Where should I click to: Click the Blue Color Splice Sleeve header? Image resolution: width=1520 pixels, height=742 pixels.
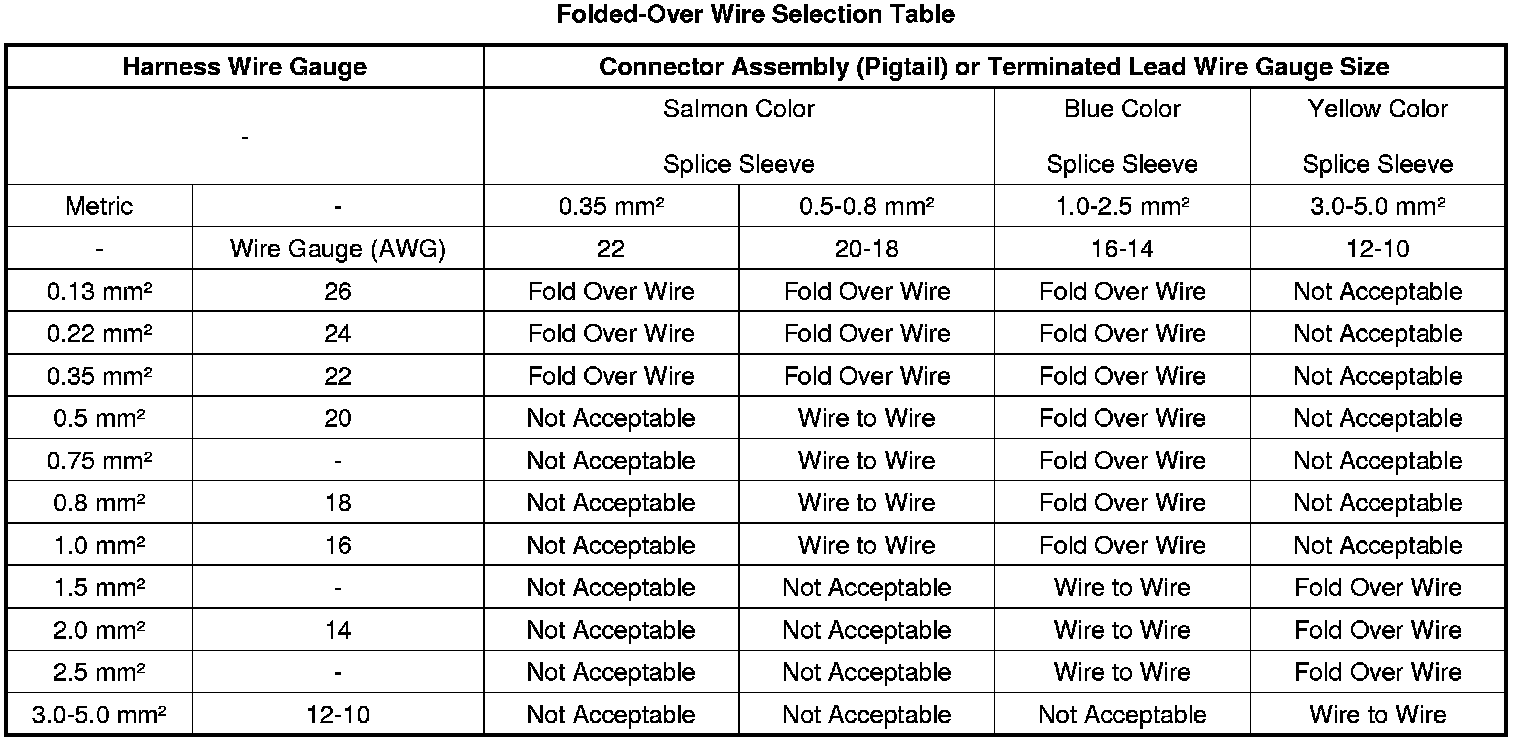[1122, 136]
